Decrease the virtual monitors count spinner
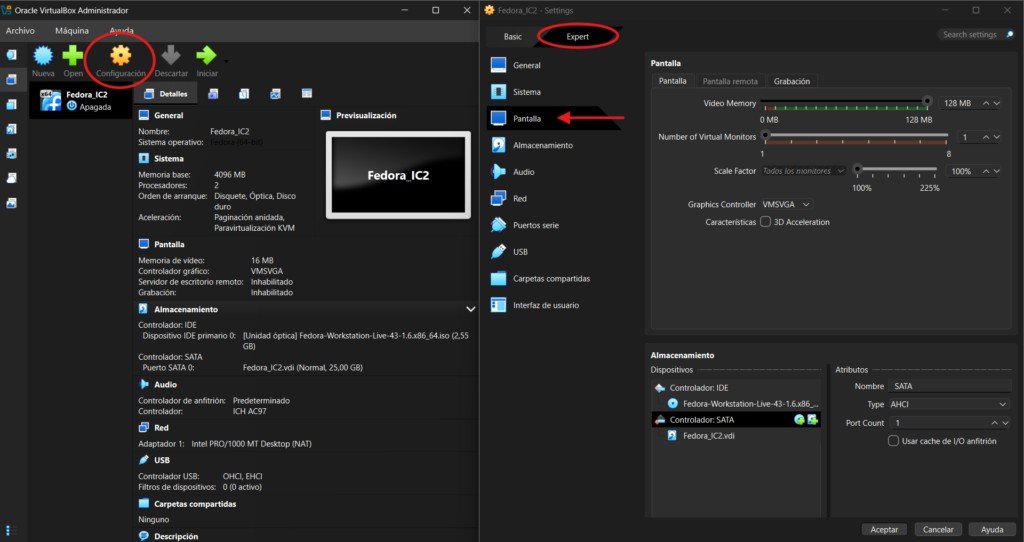Screen dimensions: 1024x542 [997, 137]
